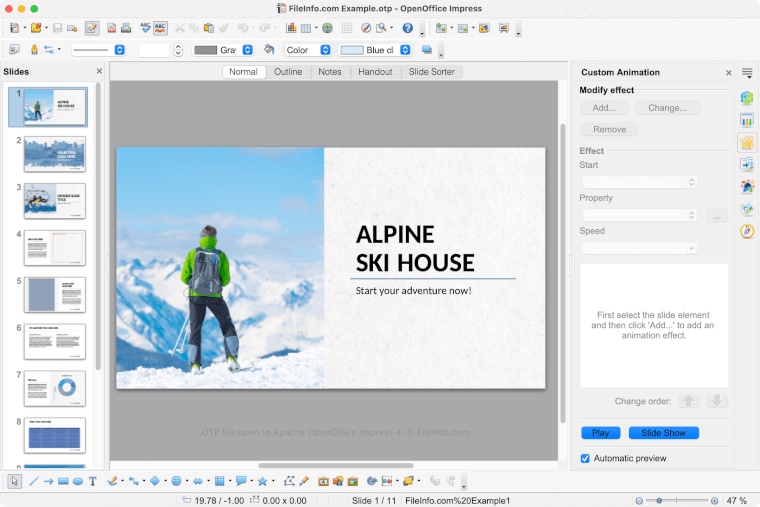Select the Line drawing tool

(x=33, y=481)
